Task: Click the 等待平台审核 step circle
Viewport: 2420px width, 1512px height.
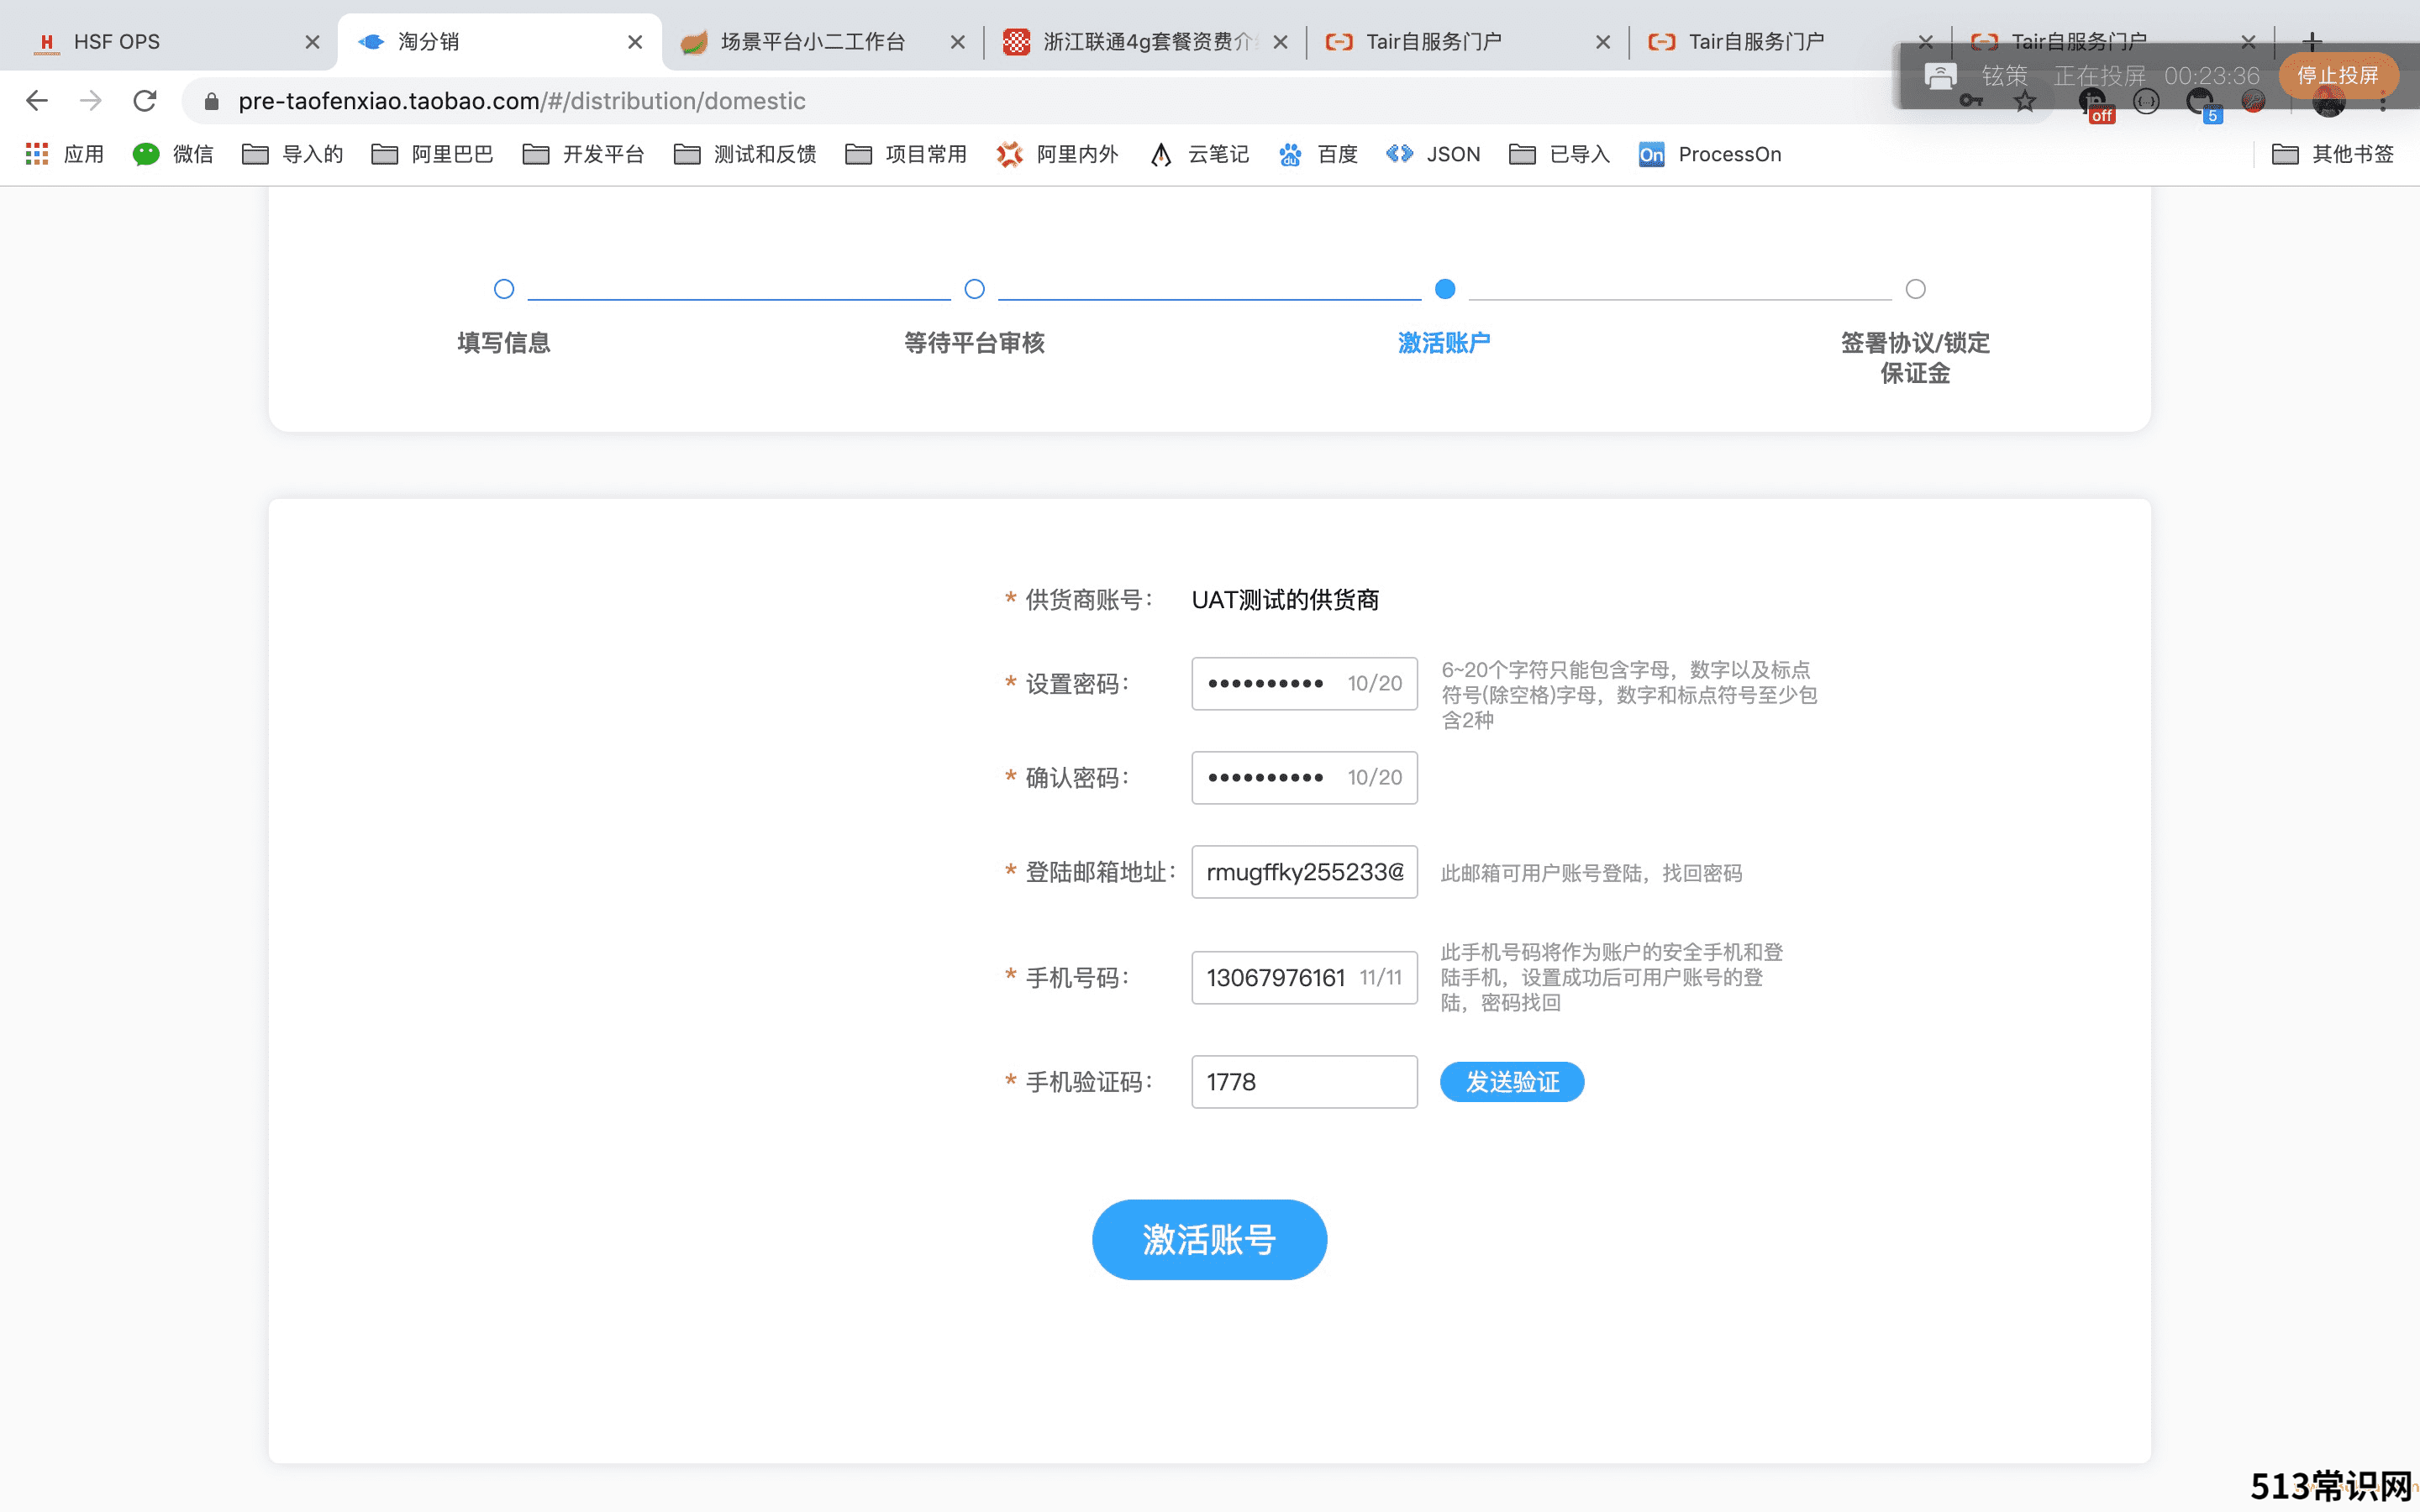Action: 974,289
